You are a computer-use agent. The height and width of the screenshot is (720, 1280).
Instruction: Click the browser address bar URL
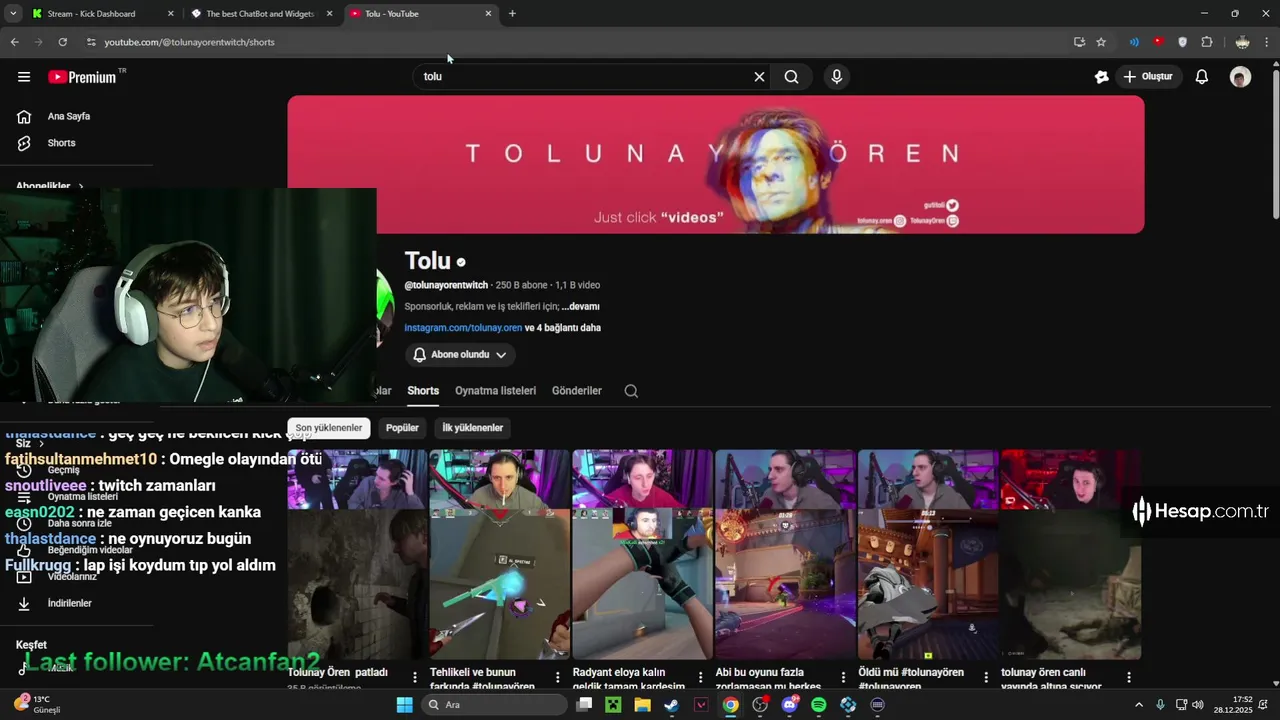pyautogui.click(x=189, y=42)
